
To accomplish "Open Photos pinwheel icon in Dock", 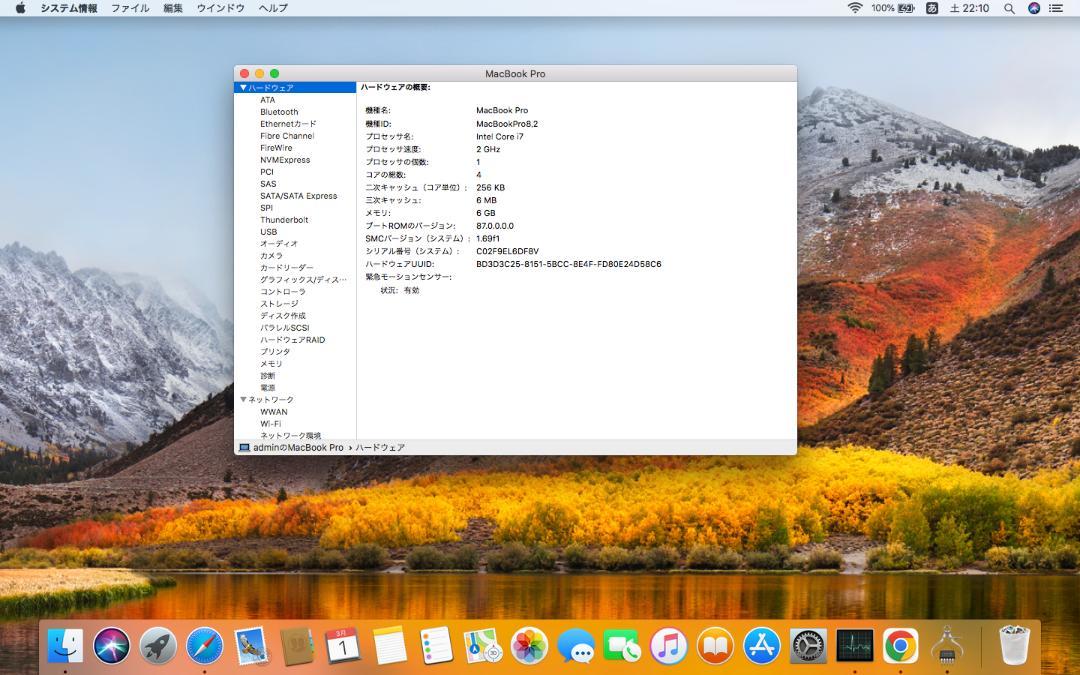I will (x=530, y=647).
